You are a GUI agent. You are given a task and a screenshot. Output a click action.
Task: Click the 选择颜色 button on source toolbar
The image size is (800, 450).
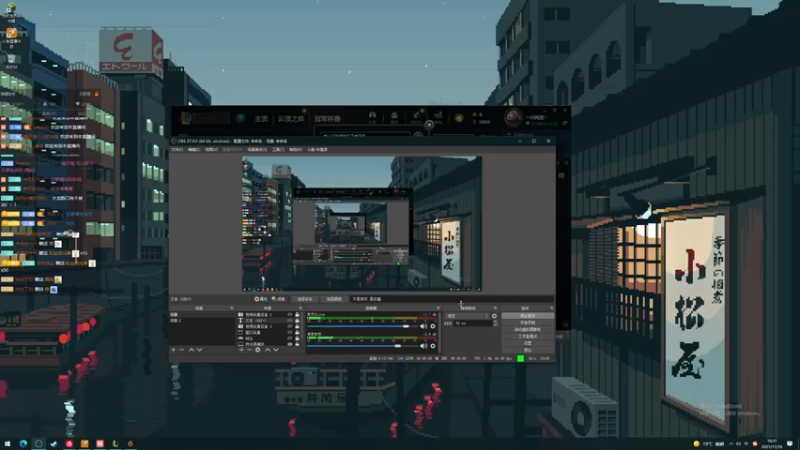(335, 299)
